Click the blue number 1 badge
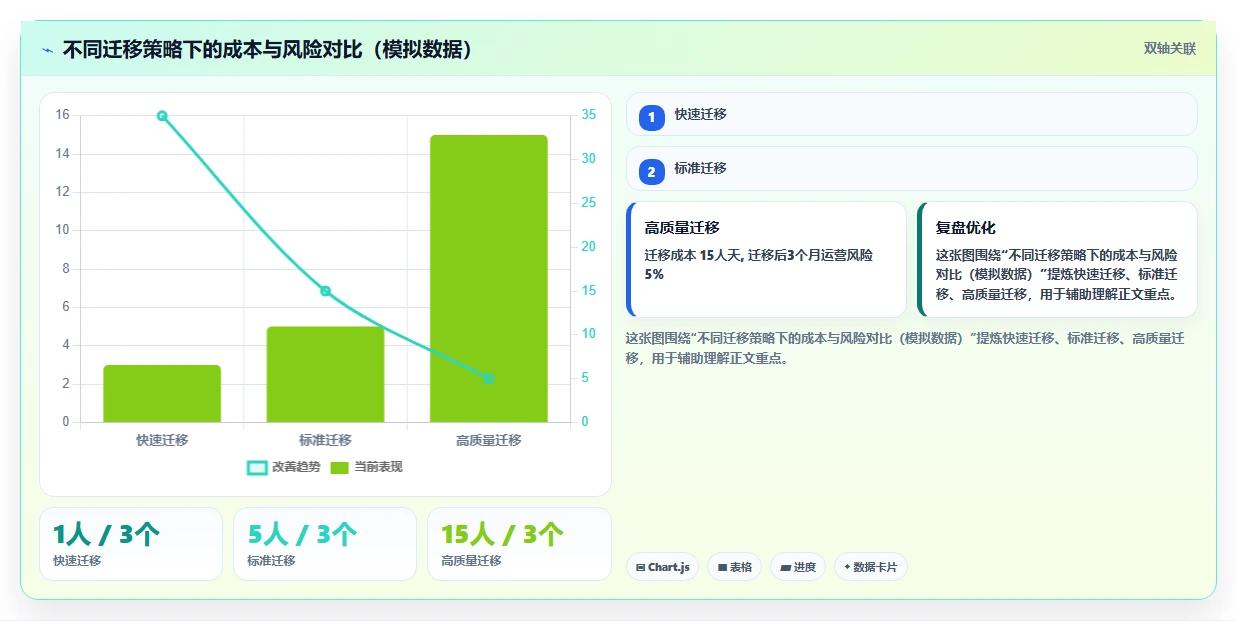Screen dimensions: 1237x621 [652, 118]
